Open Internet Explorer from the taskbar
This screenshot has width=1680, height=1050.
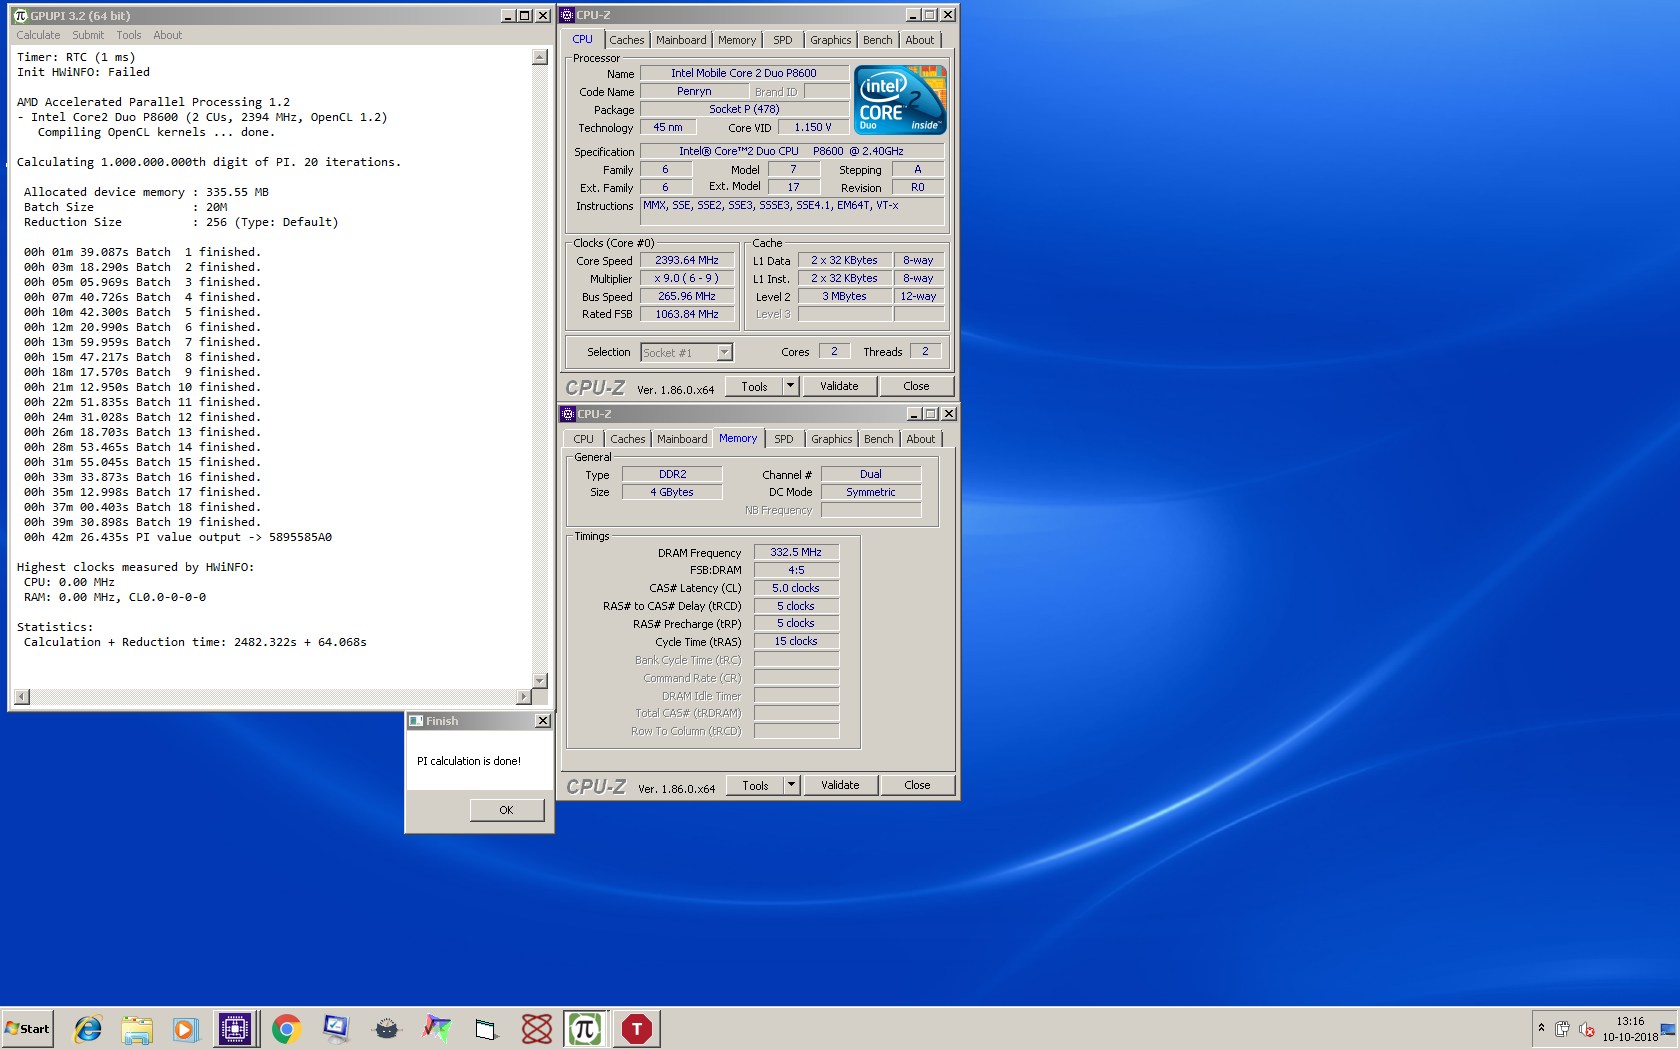(88, 1029)
